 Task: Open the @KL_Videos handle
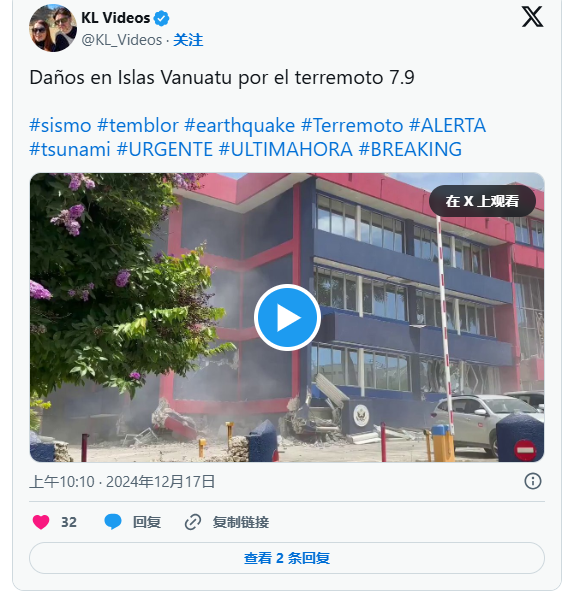[x=122, y=40]
